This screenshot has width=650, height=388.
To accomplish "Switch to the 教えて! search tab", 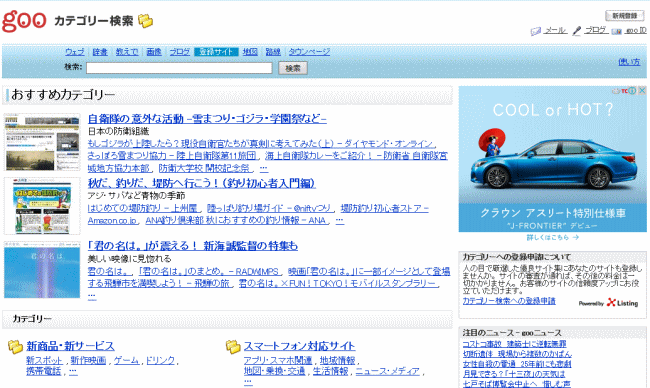I will coord(127,52).
